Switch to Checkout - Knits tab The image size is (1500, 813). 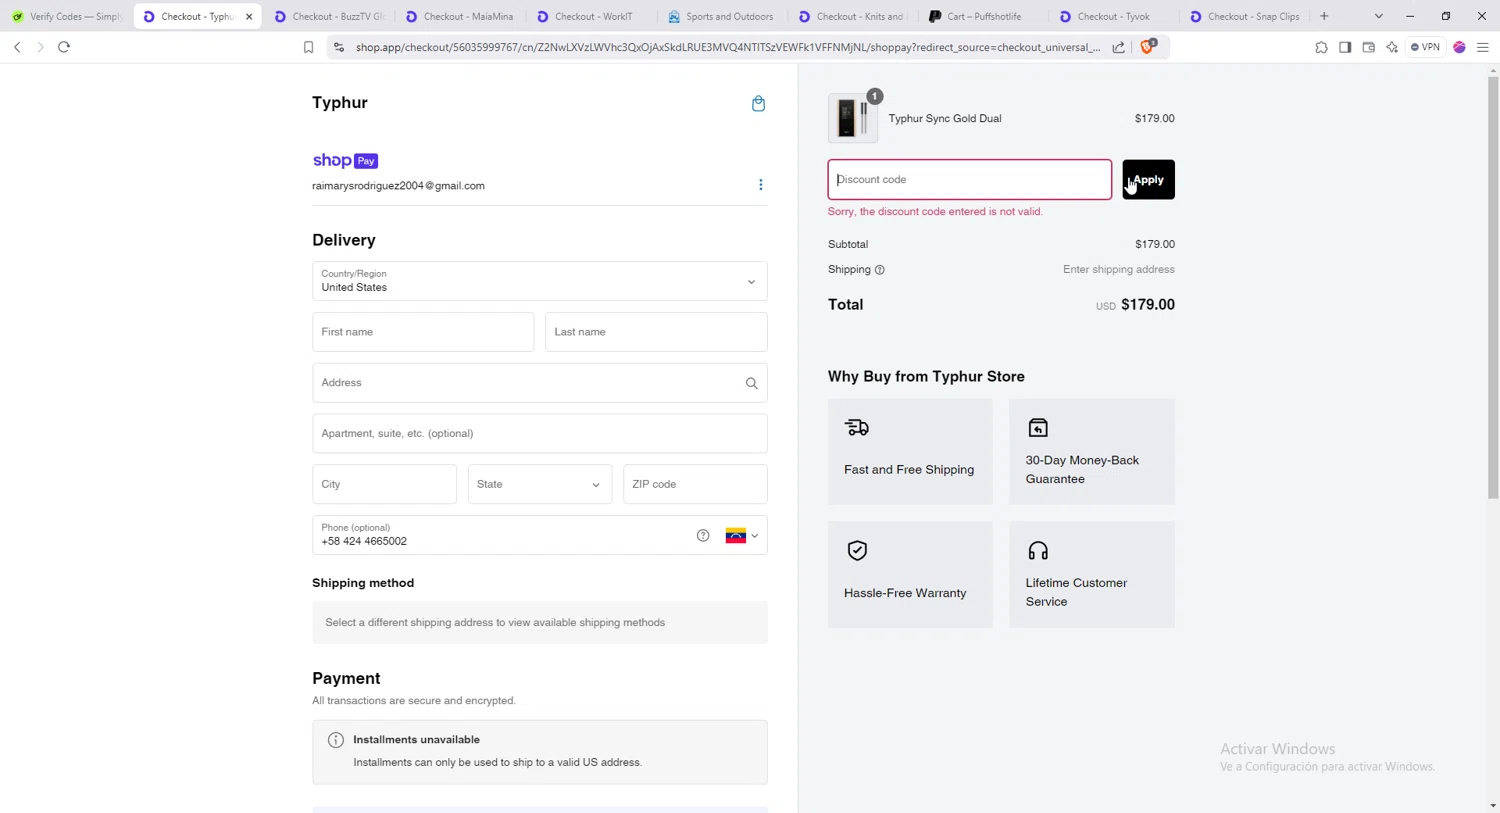tap(852, 16)
